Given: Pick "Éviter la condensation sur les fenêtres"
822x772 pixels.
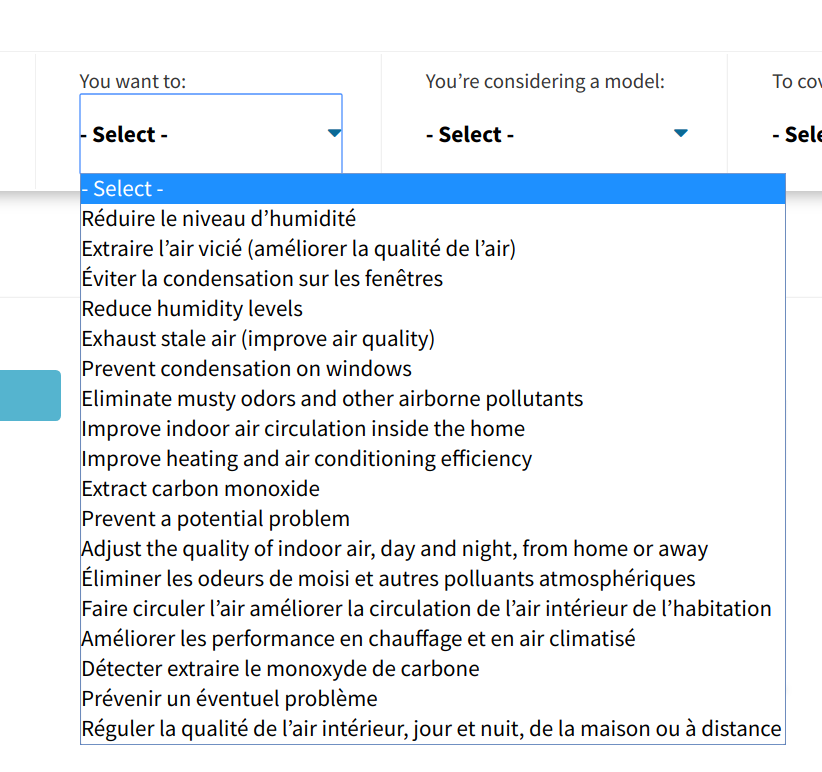Looking at the screenshot, I should [x=432, y=279].
